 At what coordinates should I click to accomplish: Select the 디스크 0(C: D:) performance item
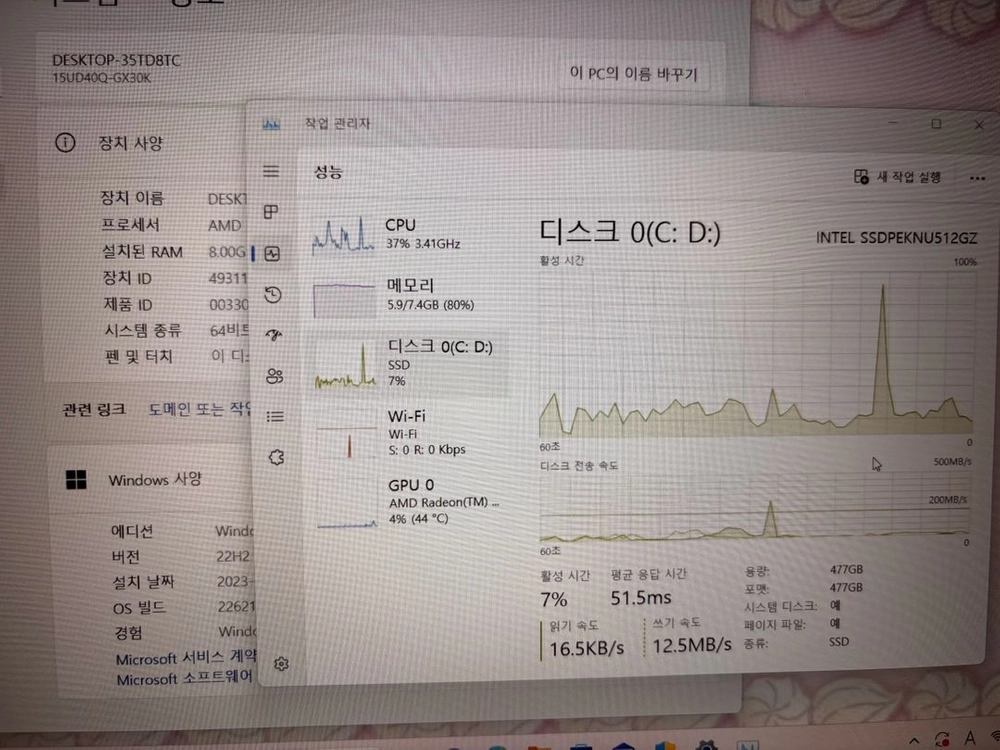[x=409, y=364]
